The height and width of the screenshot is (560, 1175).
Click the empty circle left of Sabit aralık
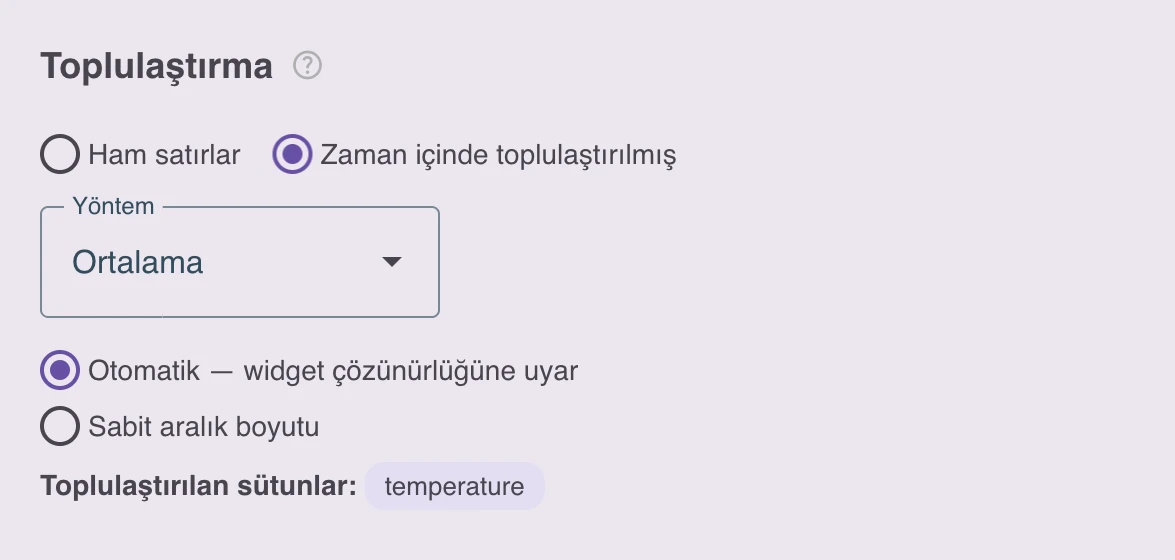click(x=60, y=426)
